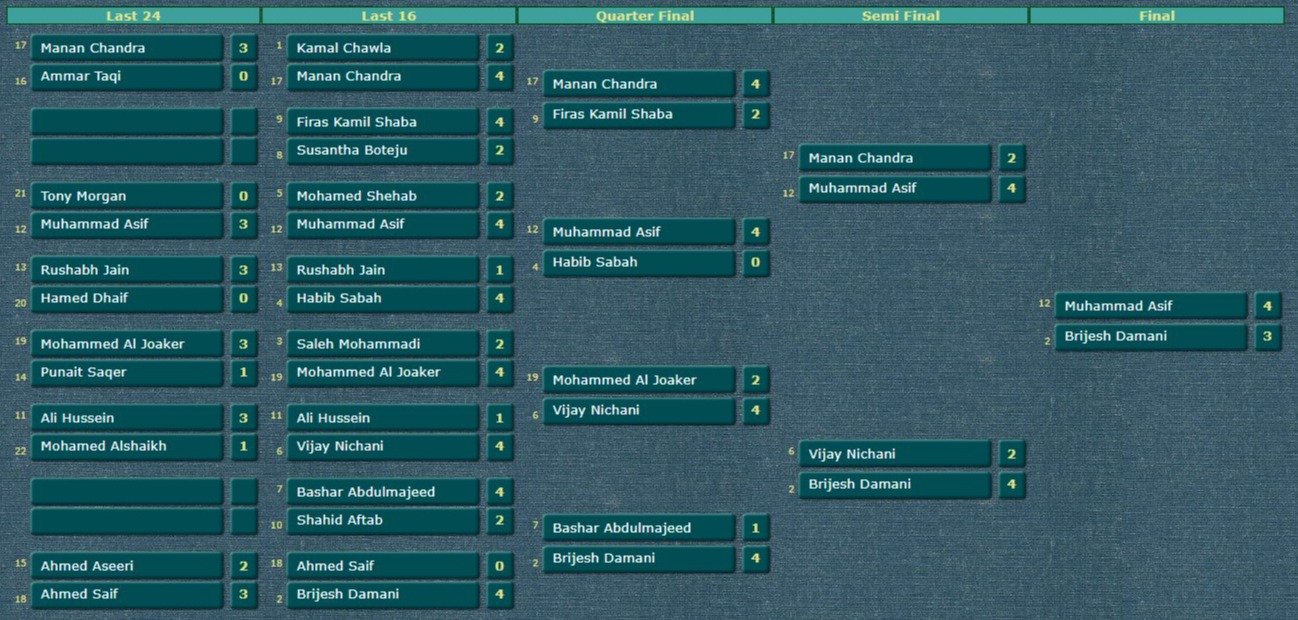Click the Last 24 column header

pos(133,16)
